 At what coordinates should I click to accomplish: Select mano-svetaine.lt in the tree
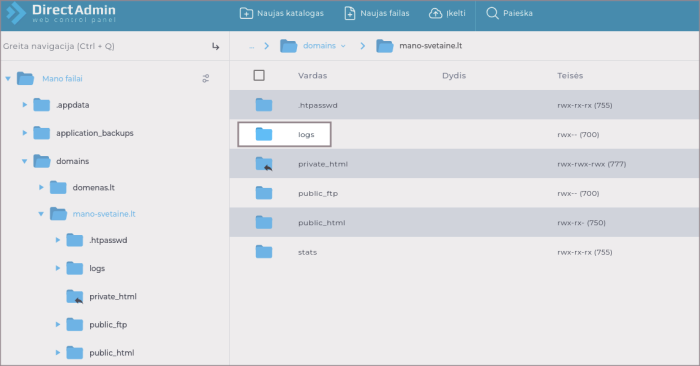point(104,214)
